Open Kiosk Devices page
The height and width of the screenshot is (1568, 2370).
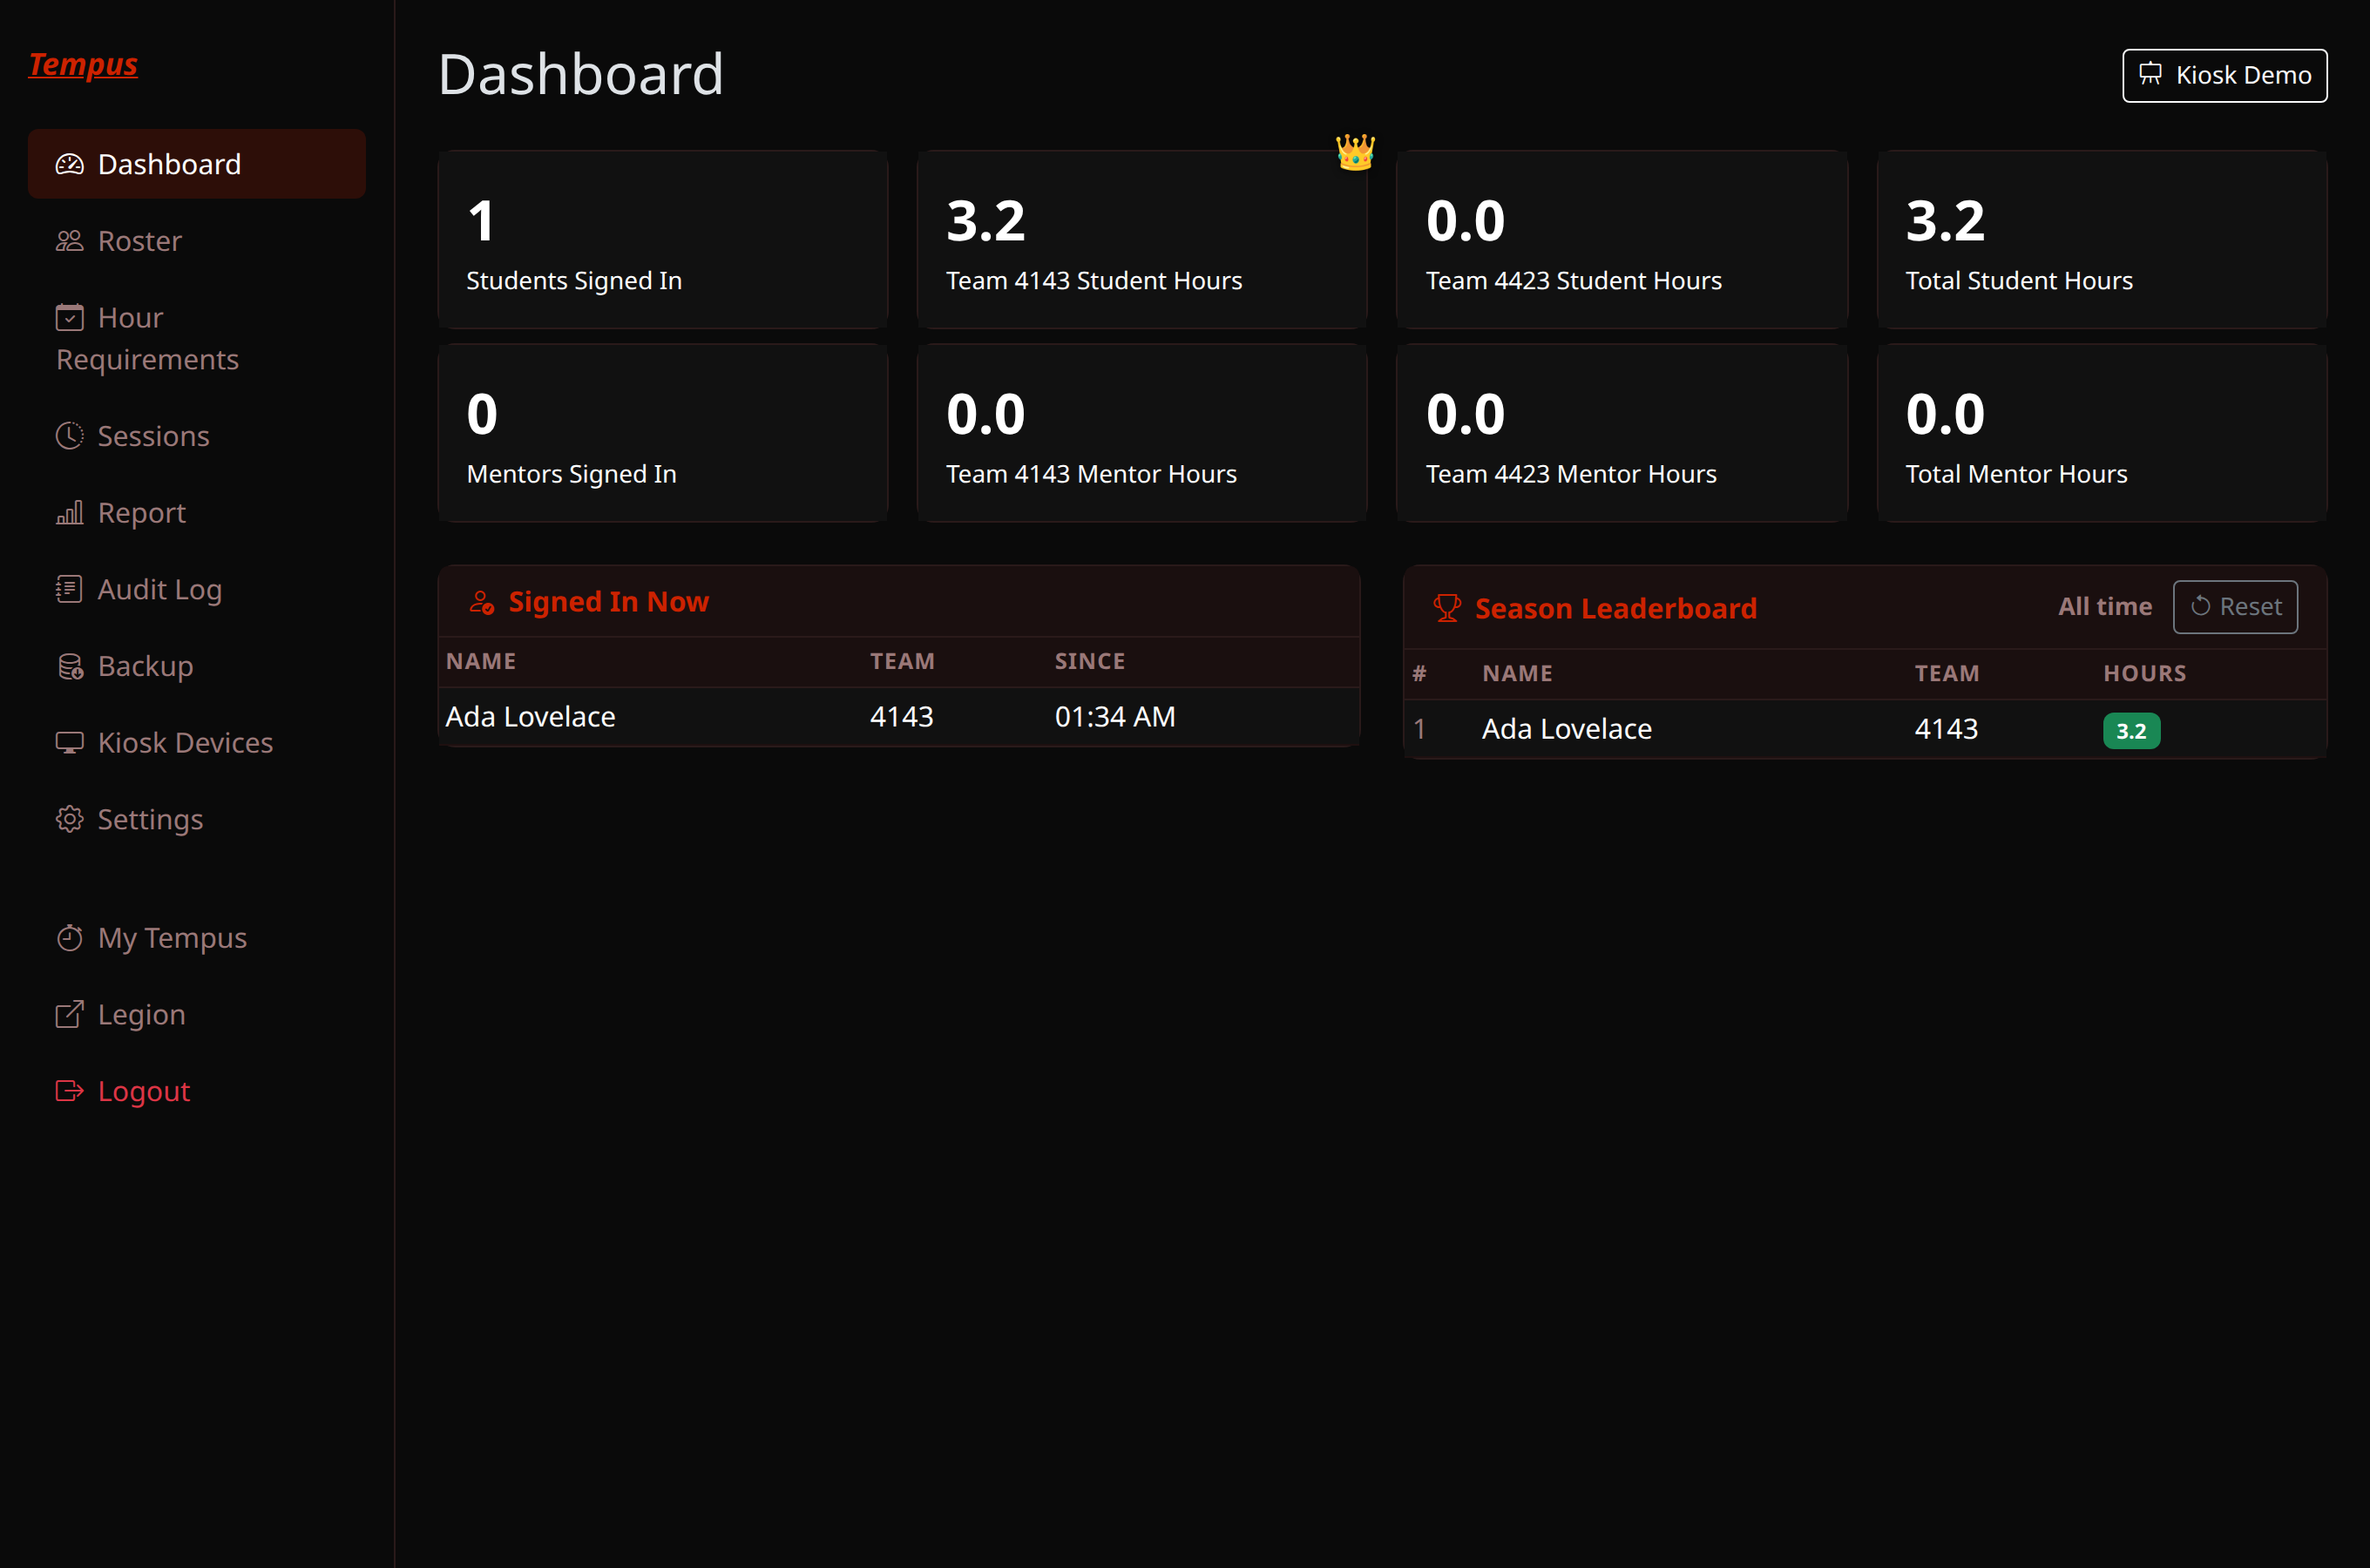point(197,743)
